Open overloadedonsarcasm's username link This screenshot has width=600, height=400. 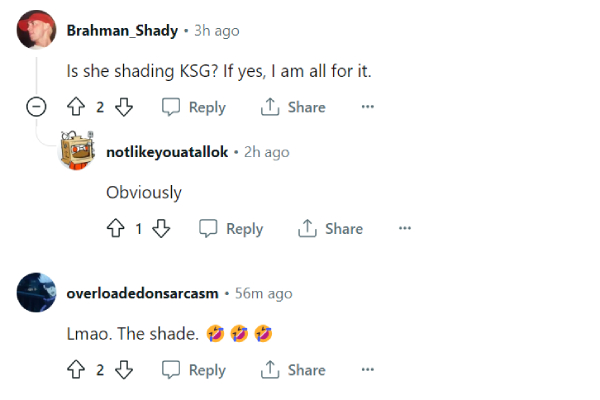(x=142, y=293)
